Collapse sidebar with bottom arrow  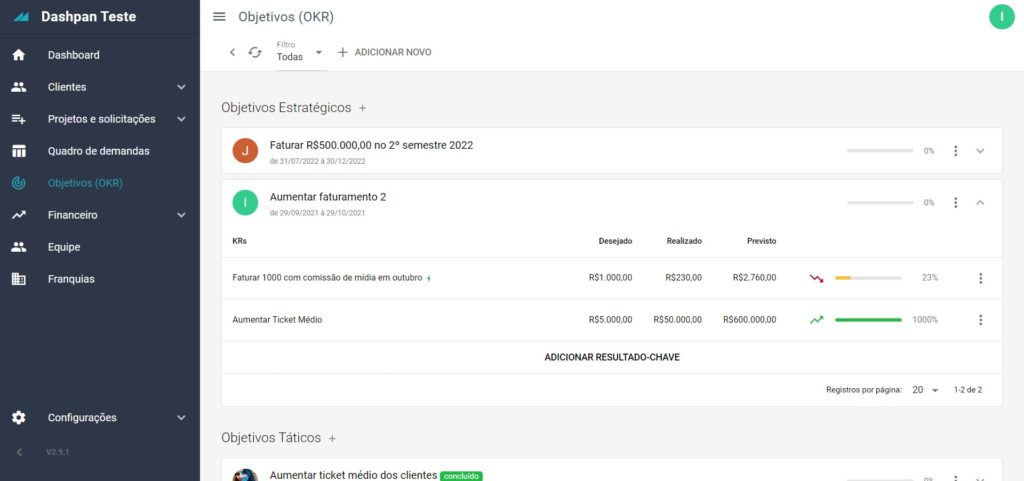[x=19, y=452]
